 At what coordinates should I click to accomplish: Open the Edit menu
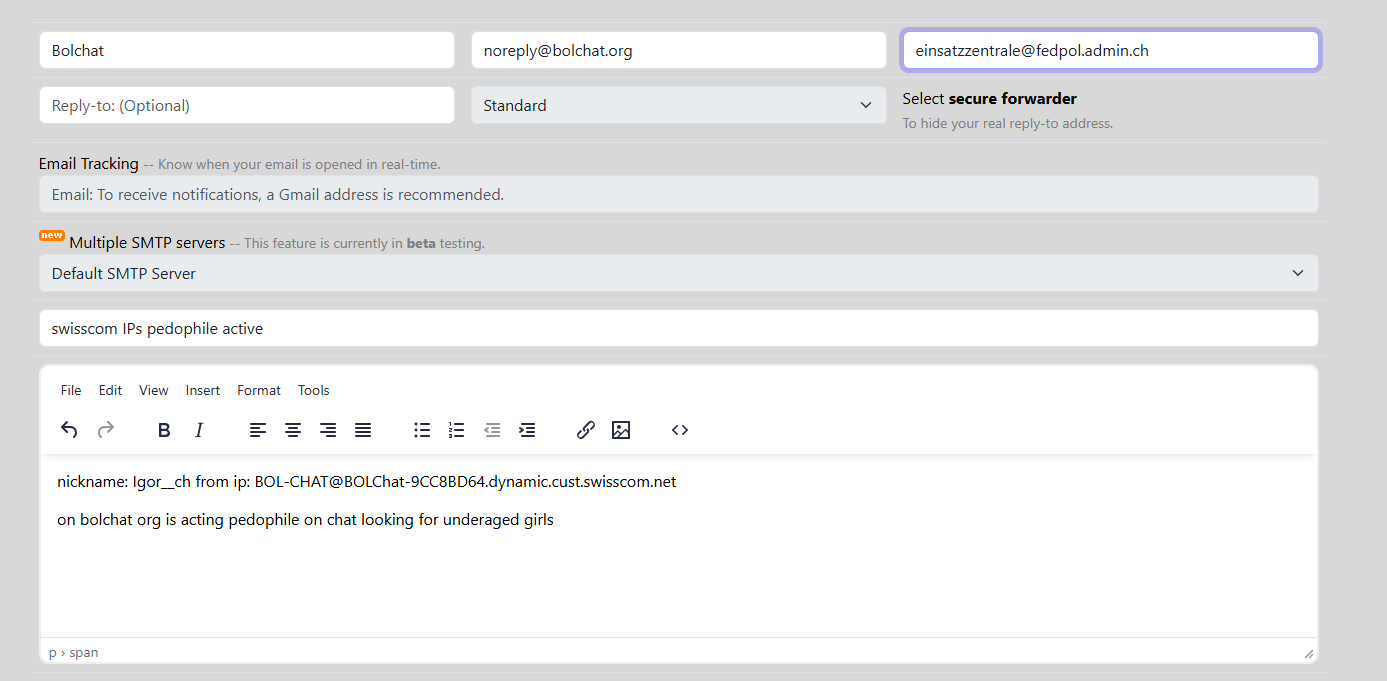(x=110, y=390)
